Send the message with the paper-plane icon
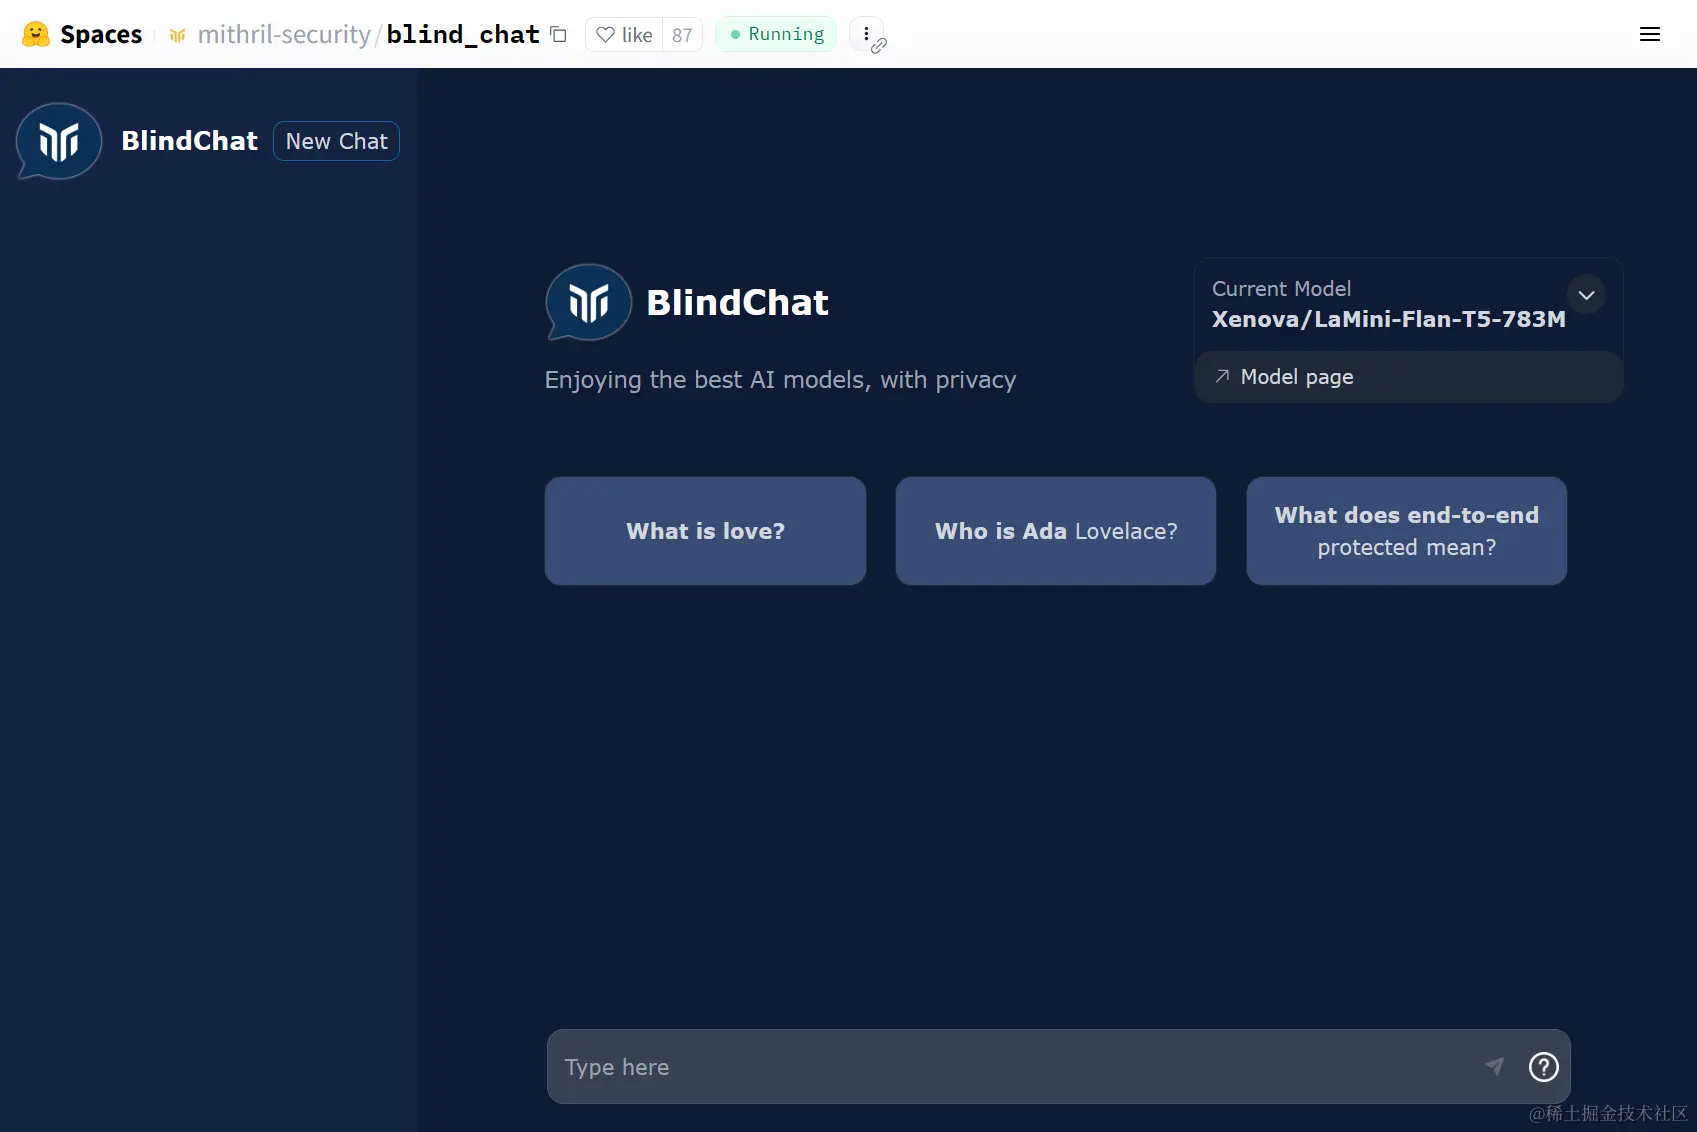This screenshot has height=1132, width=1697. click(x=1494, y=1066)
